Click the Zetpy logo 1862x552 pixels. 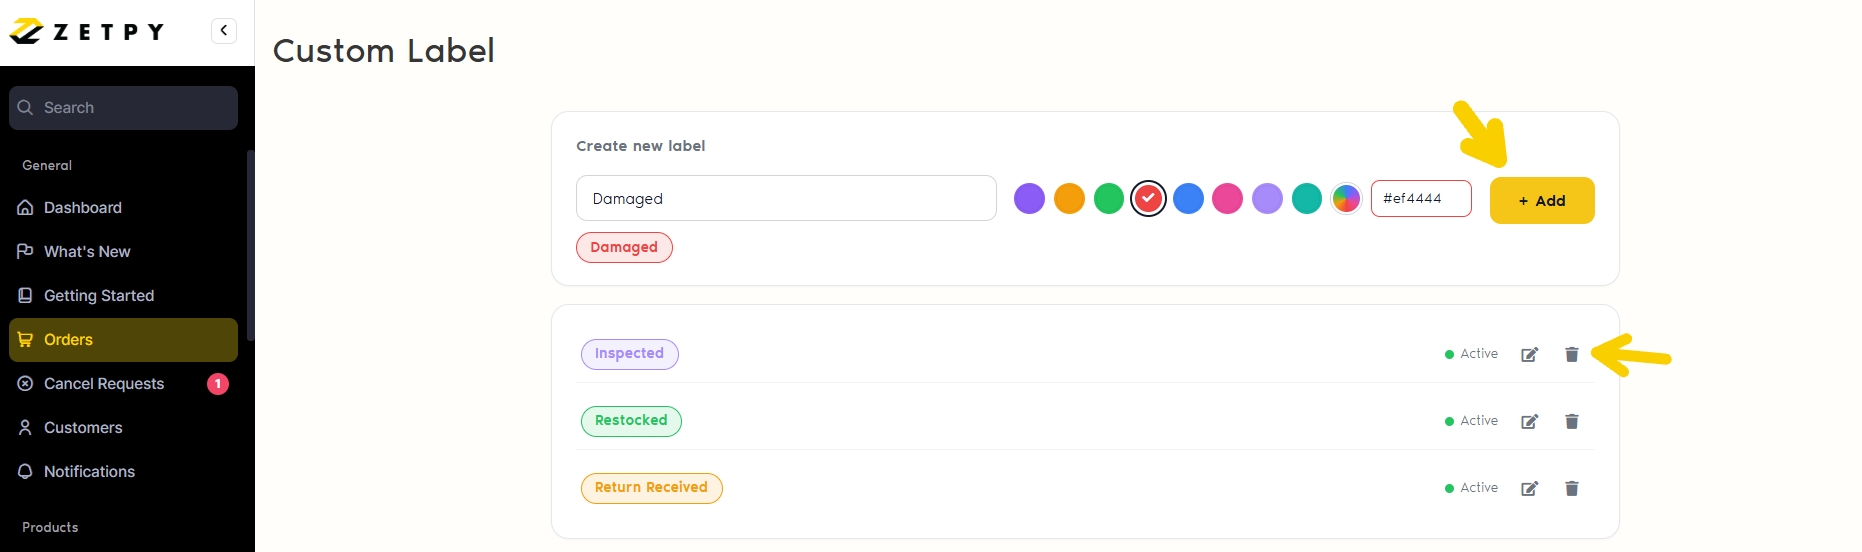(87, 31)
